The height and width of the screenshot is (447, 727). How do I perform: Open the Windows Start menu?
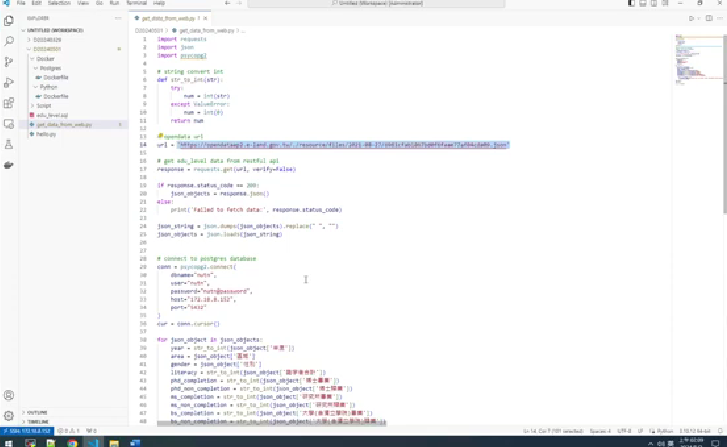click(9, 443)
